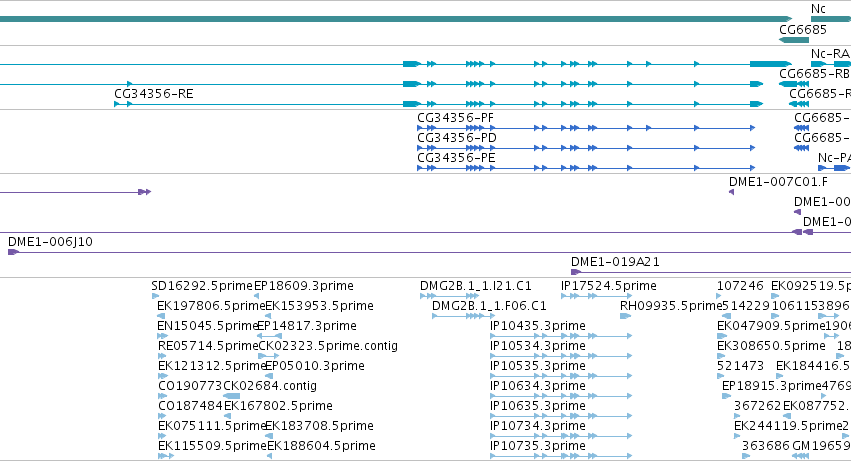This screenshot has width=851, height=461.
Task: Click the 107246 feature label
Action: point(740,286)
